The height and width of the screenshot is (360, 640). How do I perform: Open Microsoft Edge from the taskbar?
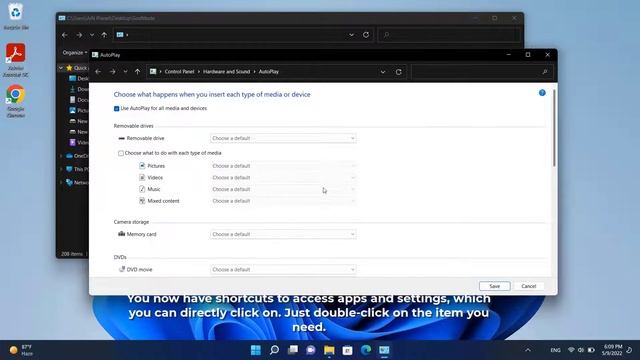pyautogui.click(x=366, y=350)
